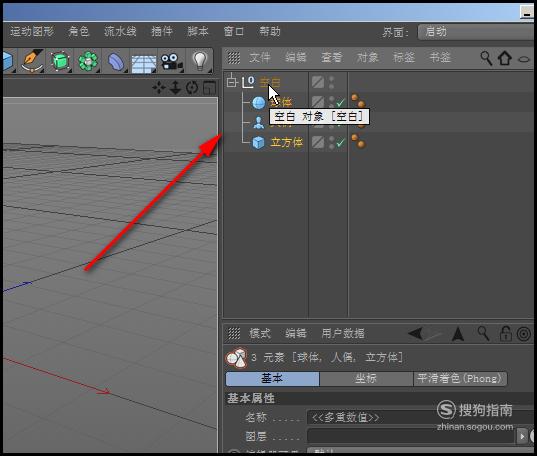Open the green array generator tool
Viewport: 537px width, 456px height.
88,61
